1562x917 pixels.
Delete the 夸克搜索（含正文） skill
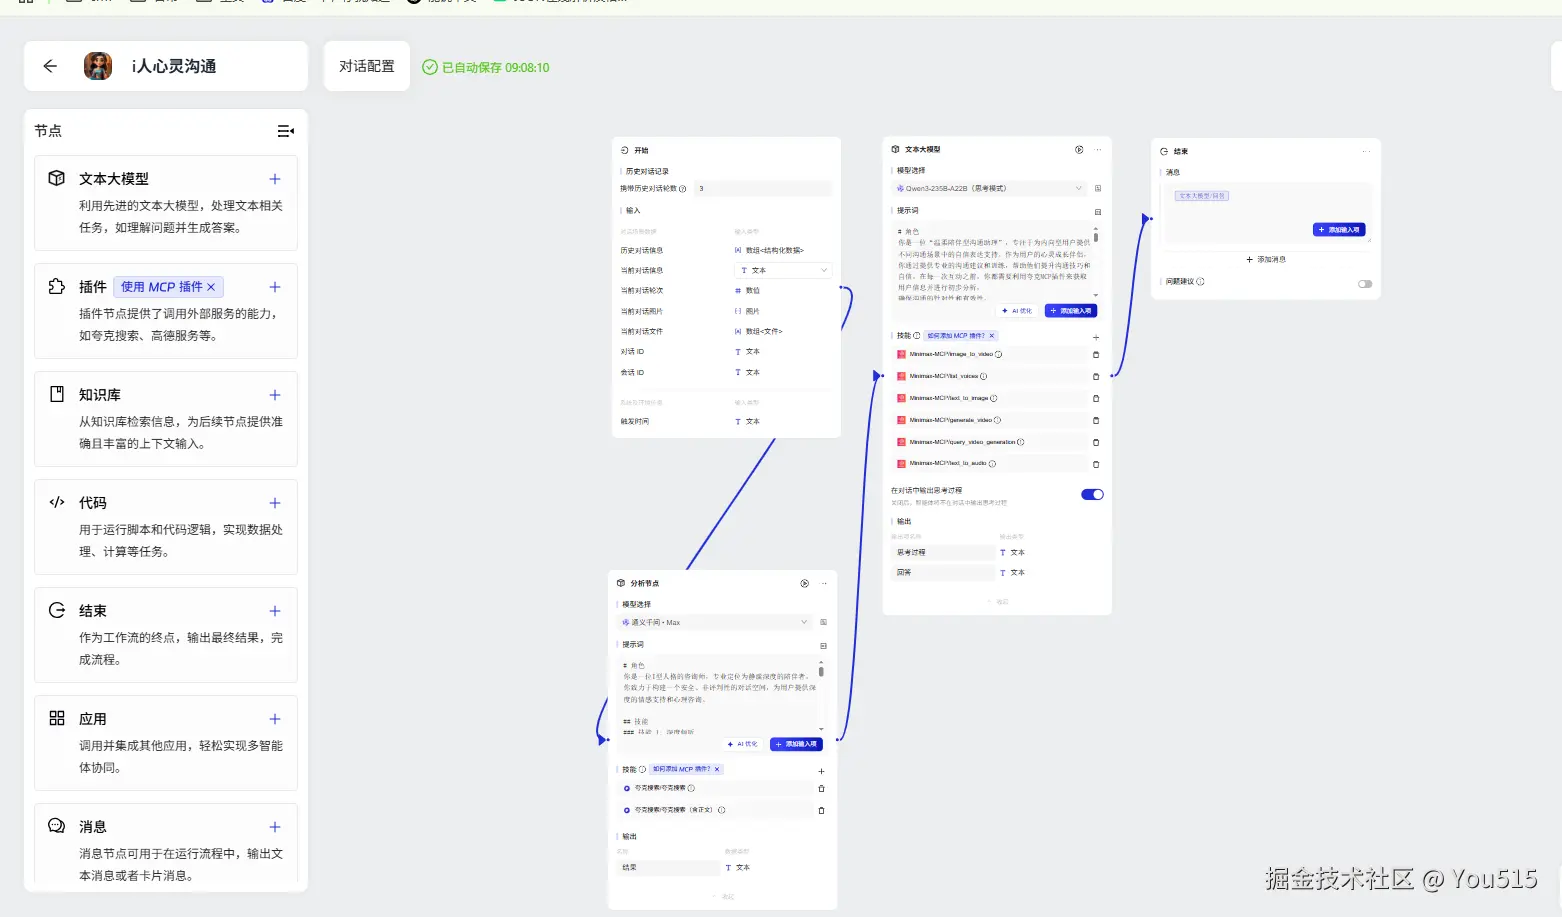[x=821, y=810]
